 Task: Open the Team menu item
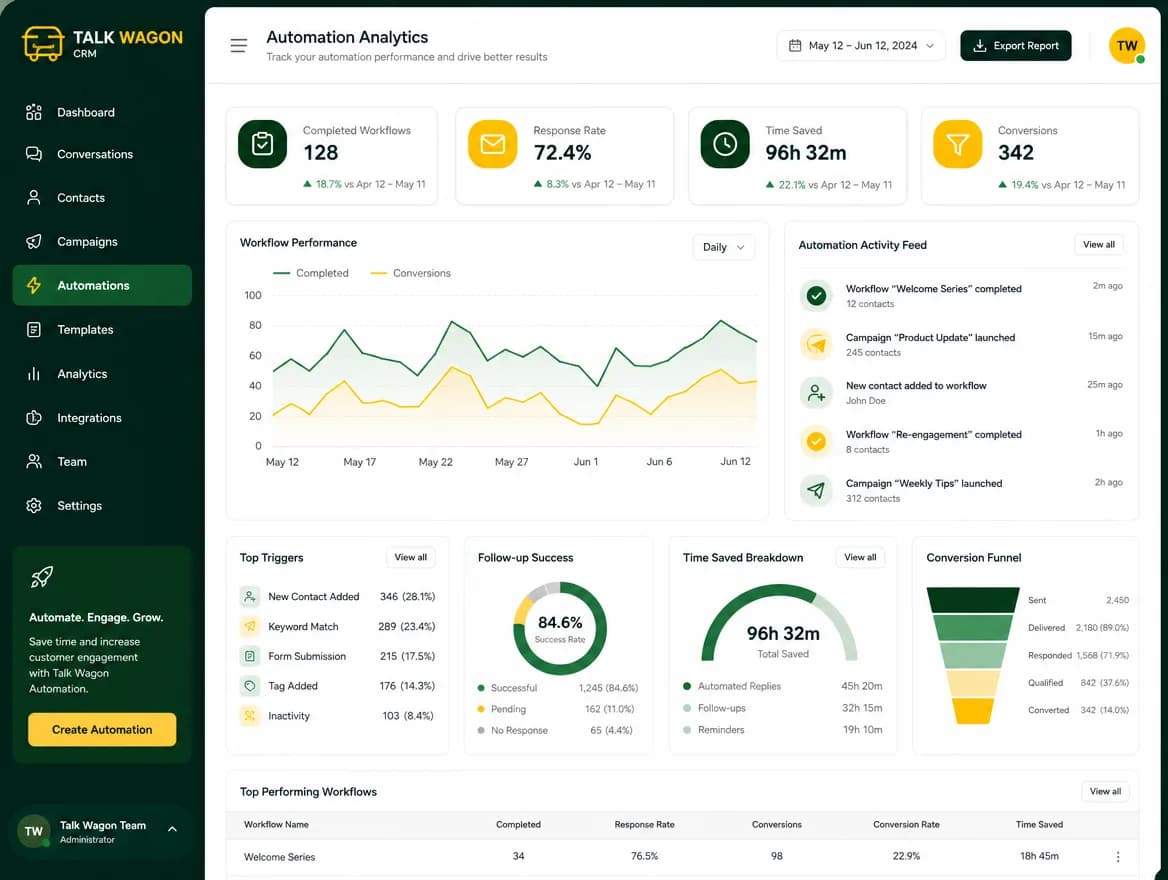102,461
